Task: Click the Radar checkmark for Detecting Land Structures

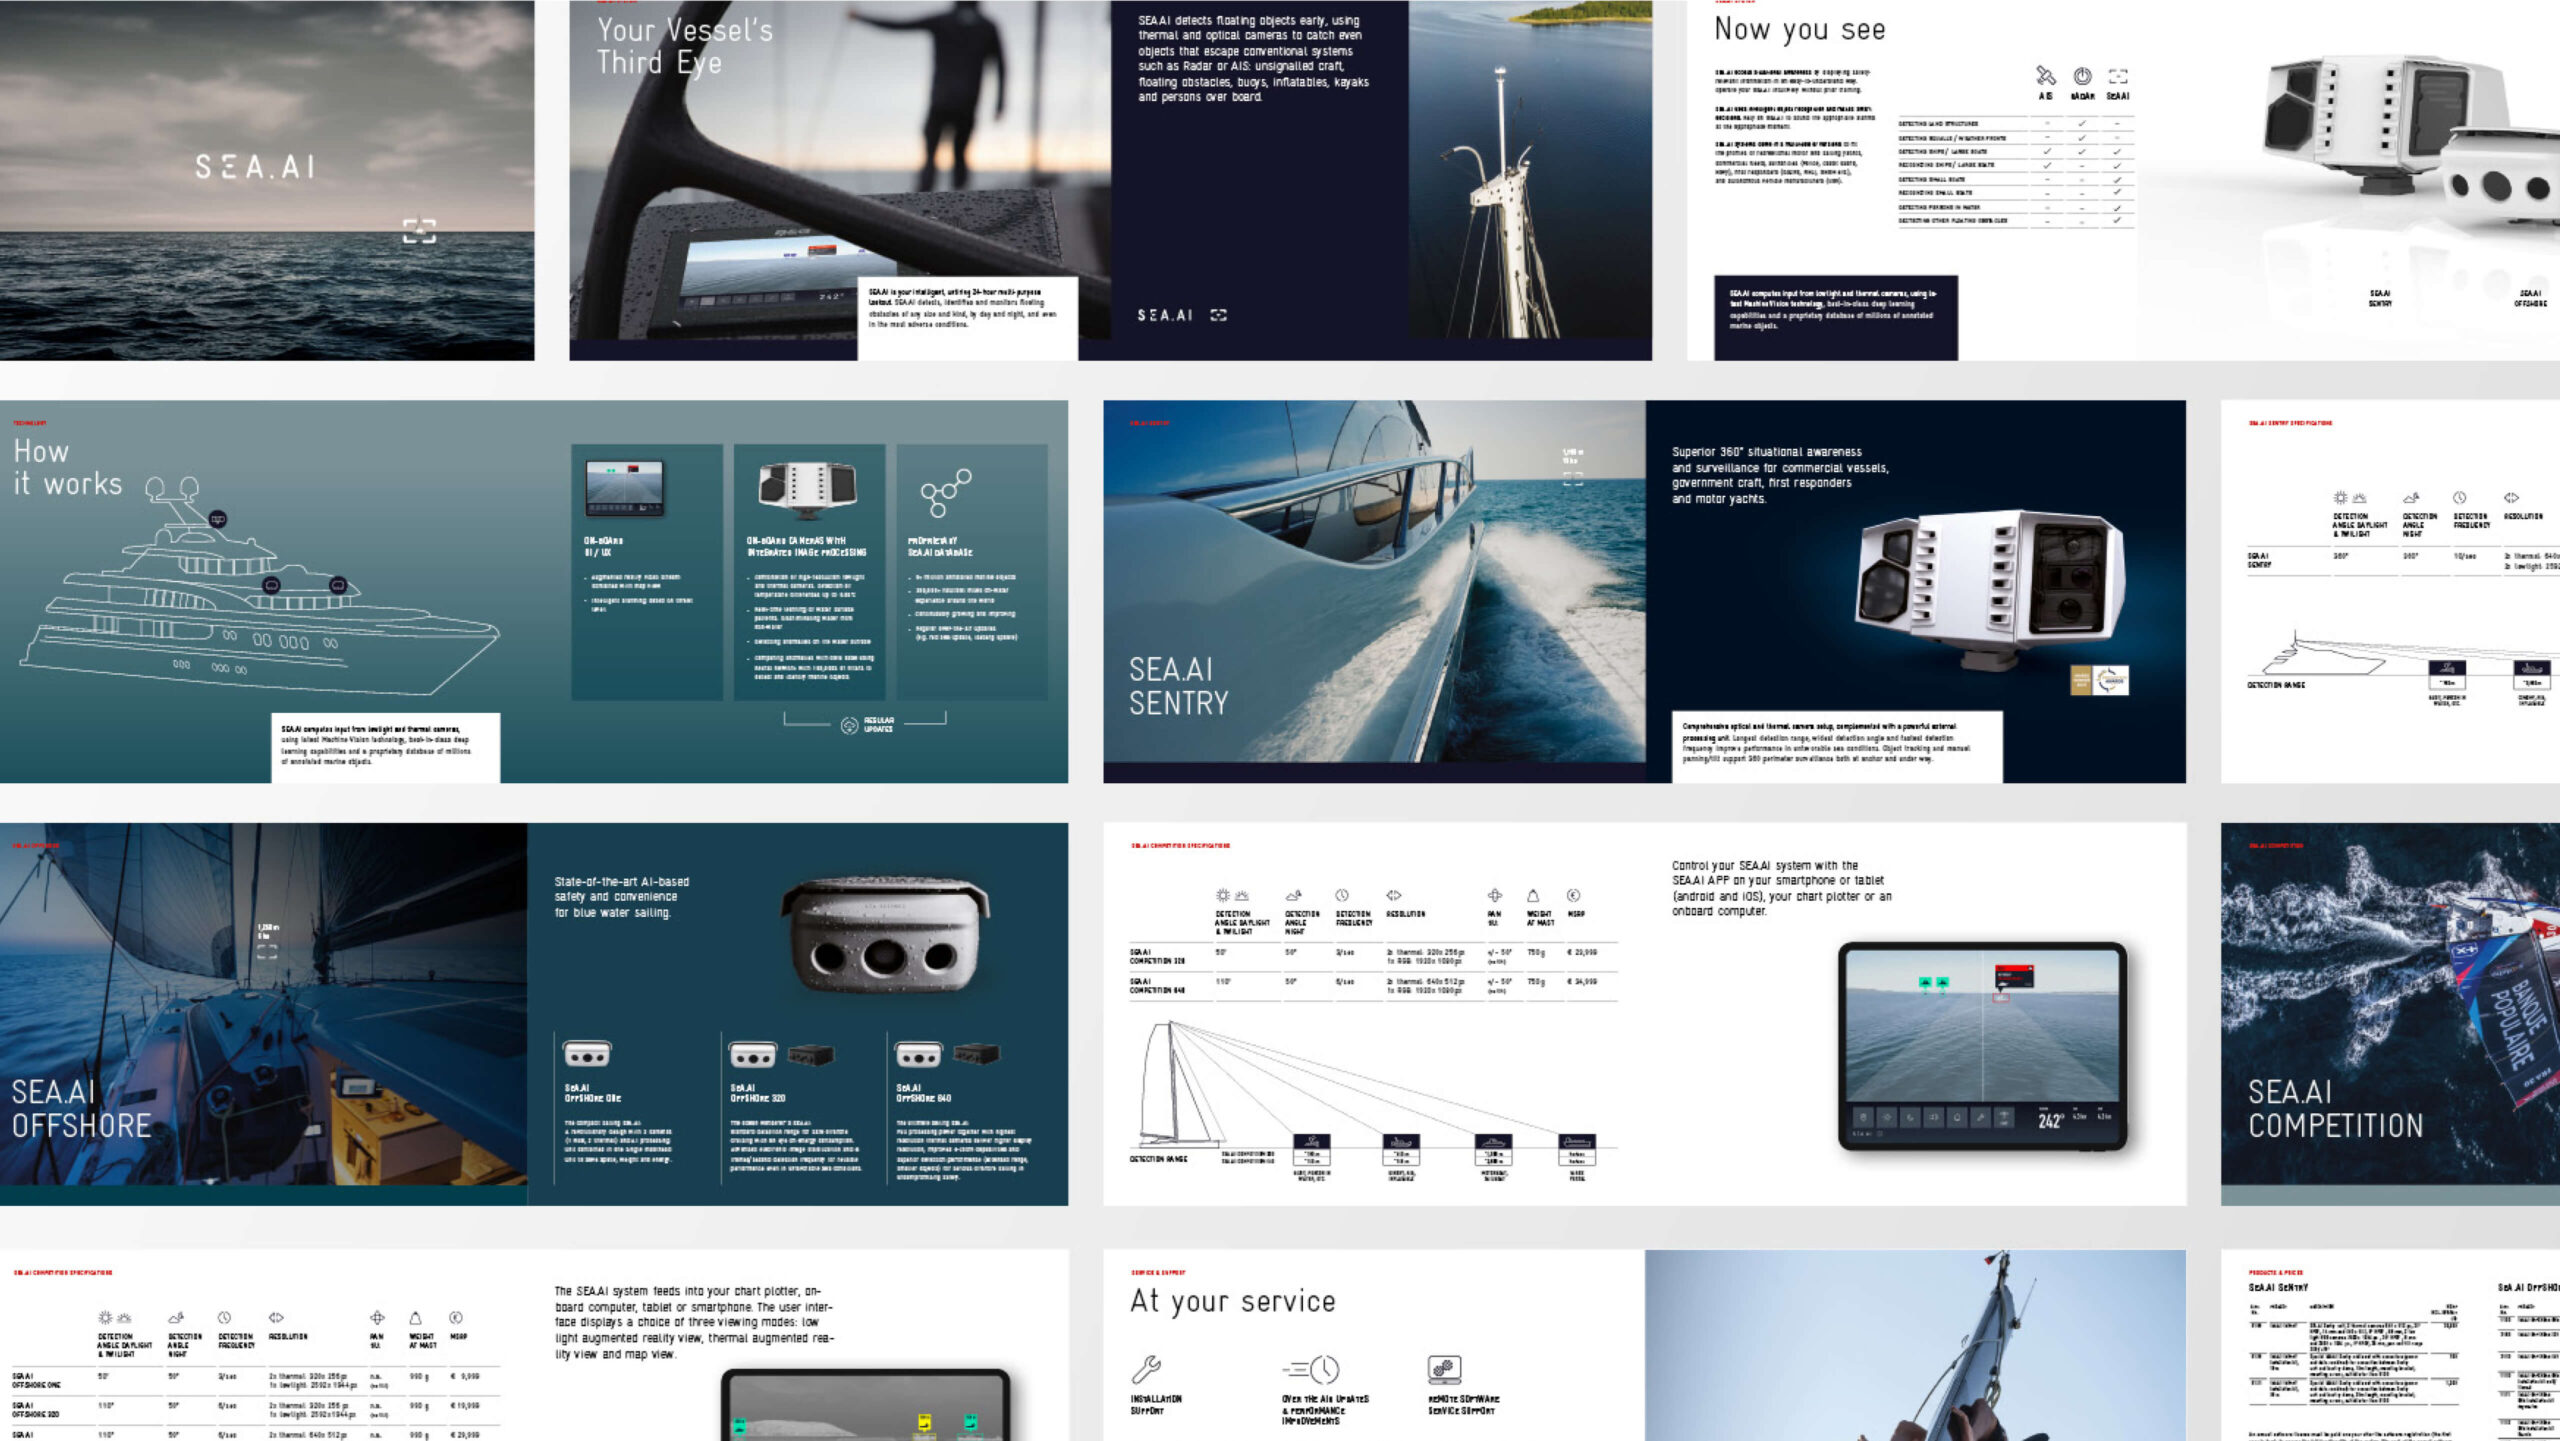Action: click(x=2082, y=124)
